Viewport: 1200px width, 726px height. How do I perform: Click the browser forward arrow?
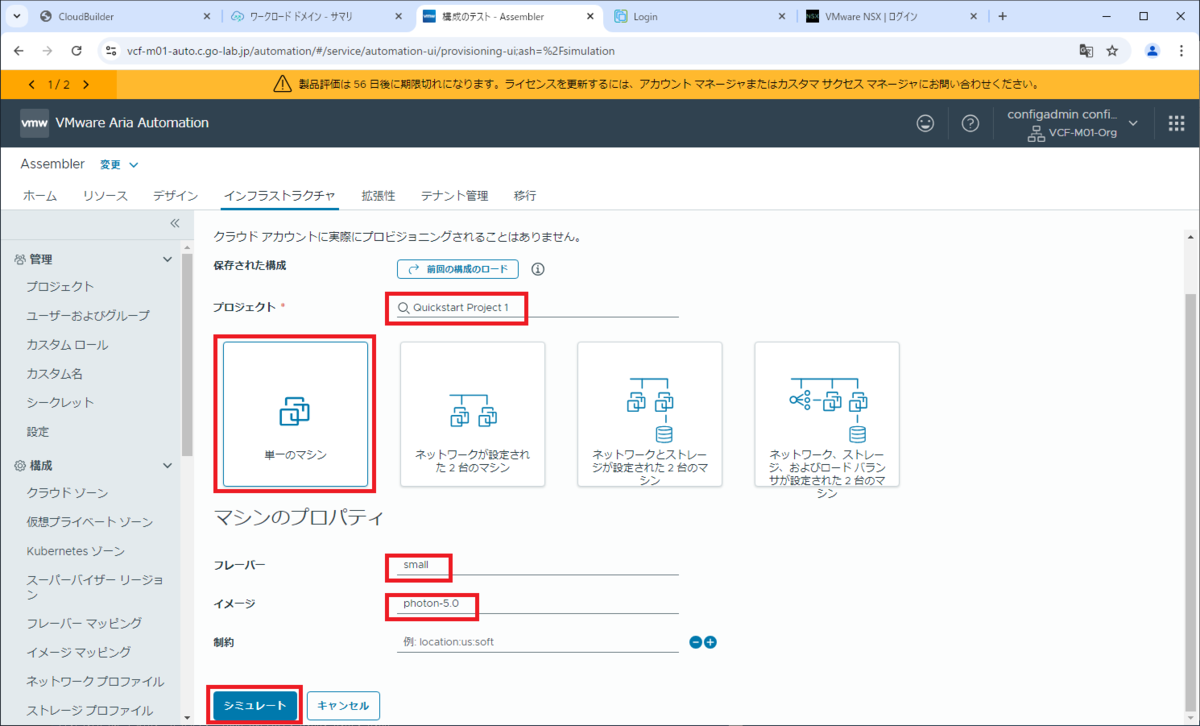click(x=48, y=50)
